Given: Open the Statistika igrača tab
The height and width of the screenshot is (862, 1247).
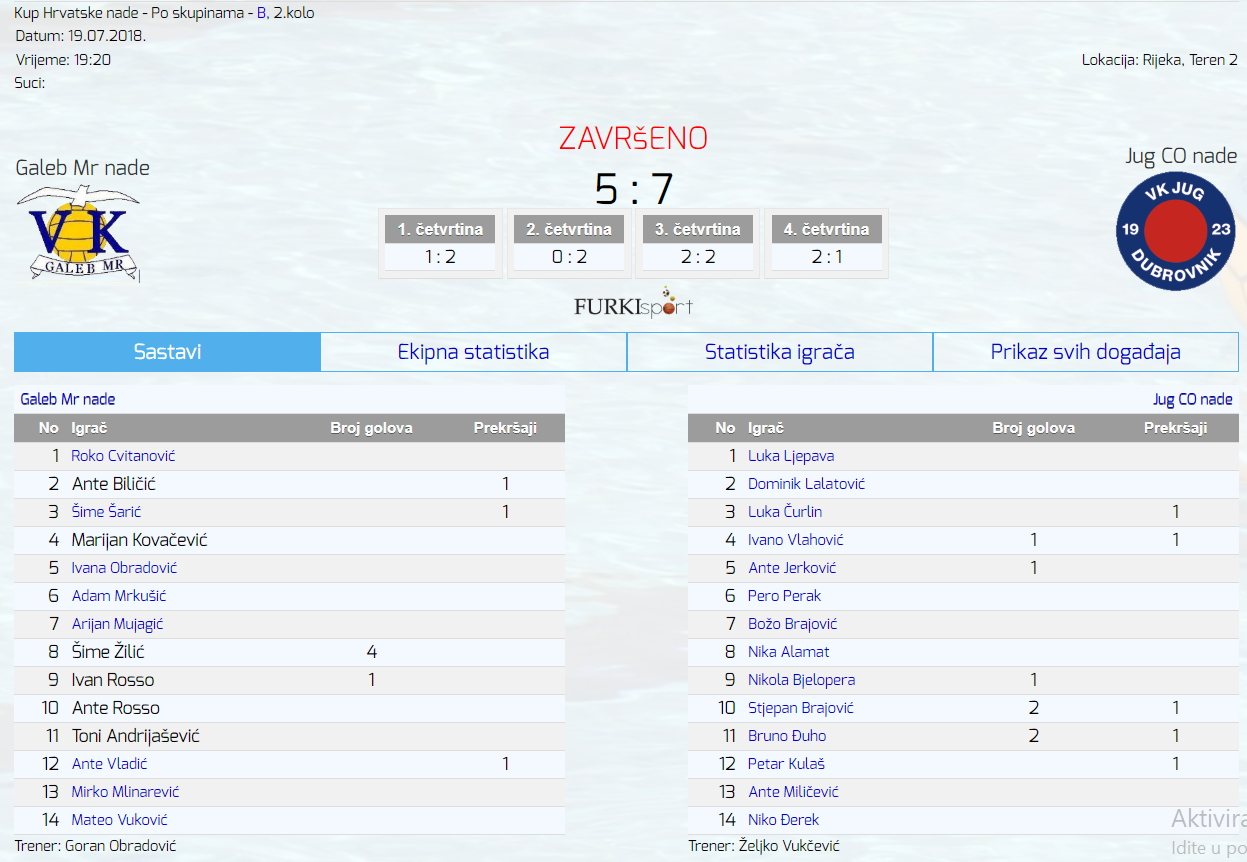Looking at the screenshot, I should (x=779, y=352).
